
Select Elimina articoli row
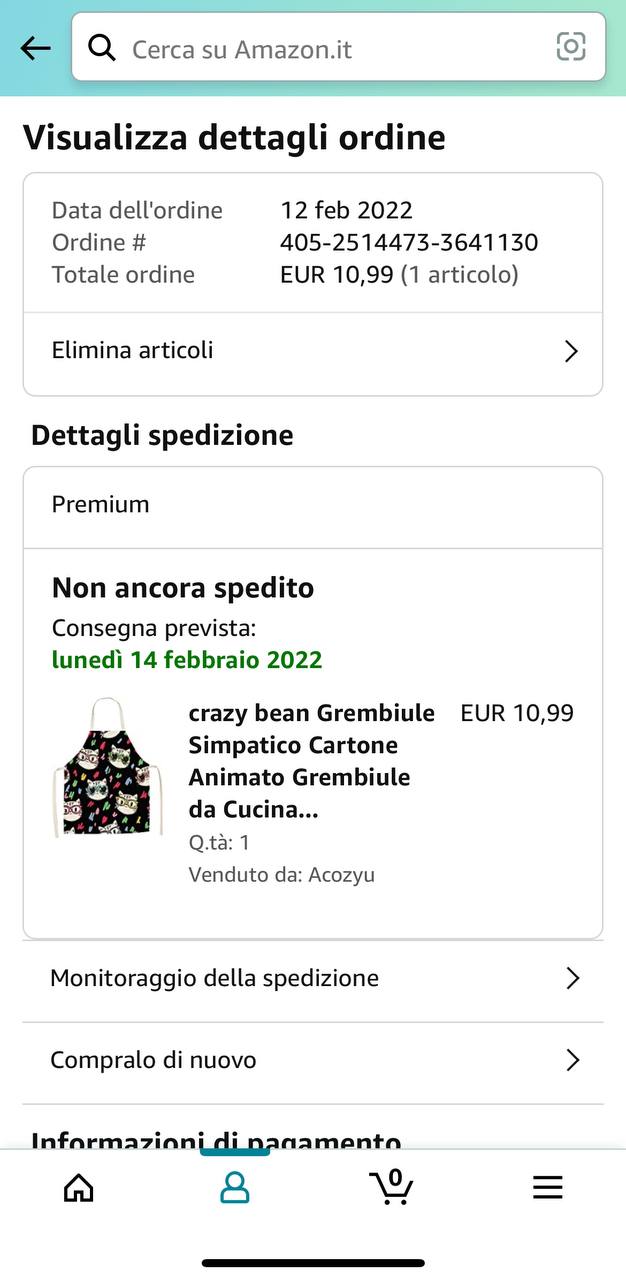(x=313, y=351)
